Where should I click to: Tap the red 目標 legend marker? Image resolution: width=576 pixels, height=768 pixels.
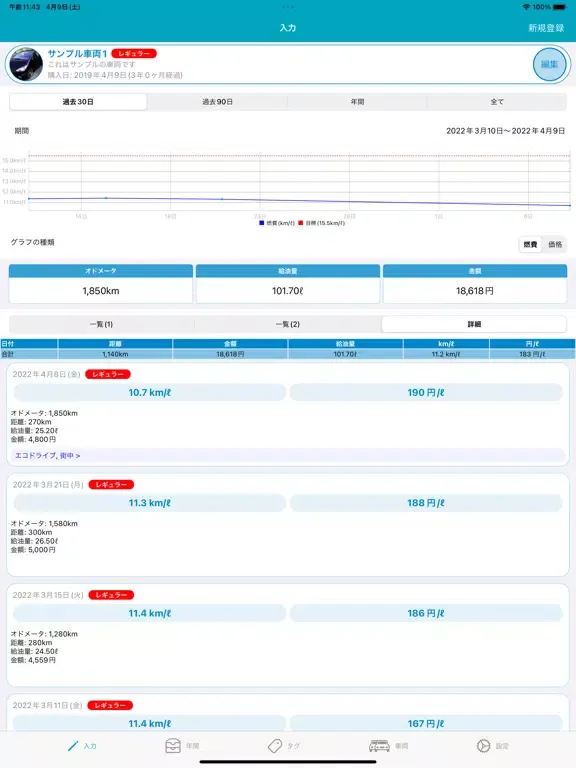click(301, 223)
